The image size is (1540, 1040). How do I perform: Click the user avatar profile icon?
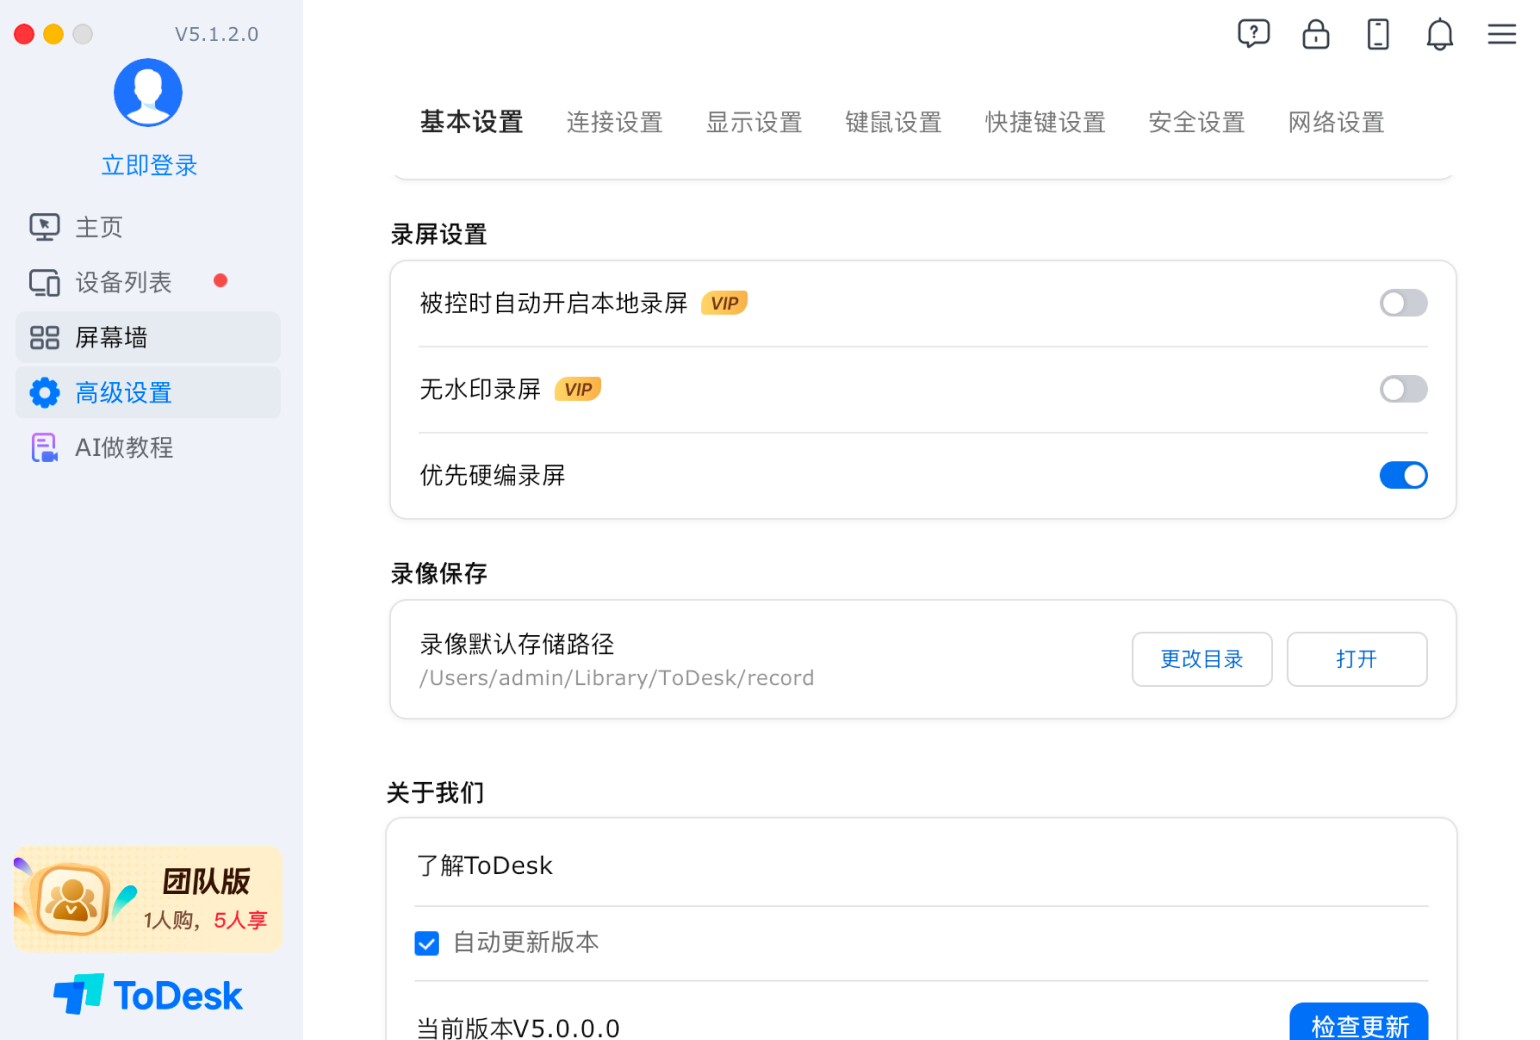[148, 93]
